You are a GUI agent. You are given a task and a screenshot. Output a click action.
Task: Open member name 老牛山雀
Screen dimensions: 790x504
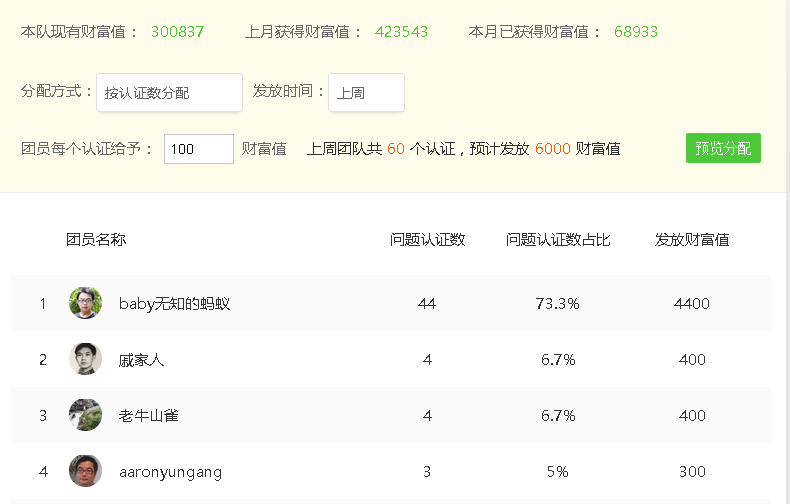[149, 416]
